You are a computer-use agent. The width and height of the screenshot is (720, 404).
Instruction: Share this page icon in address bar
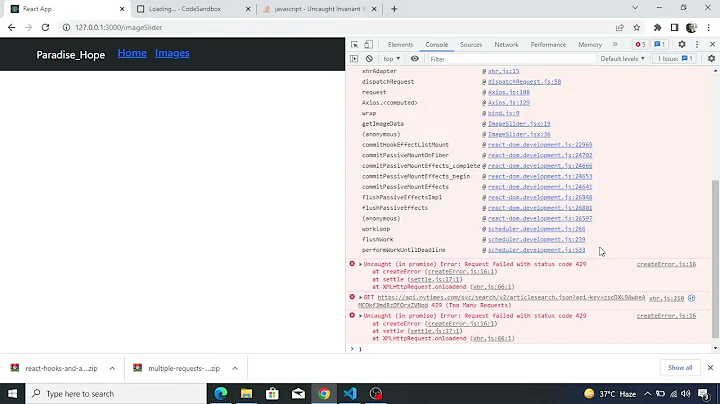pos(620,28)
